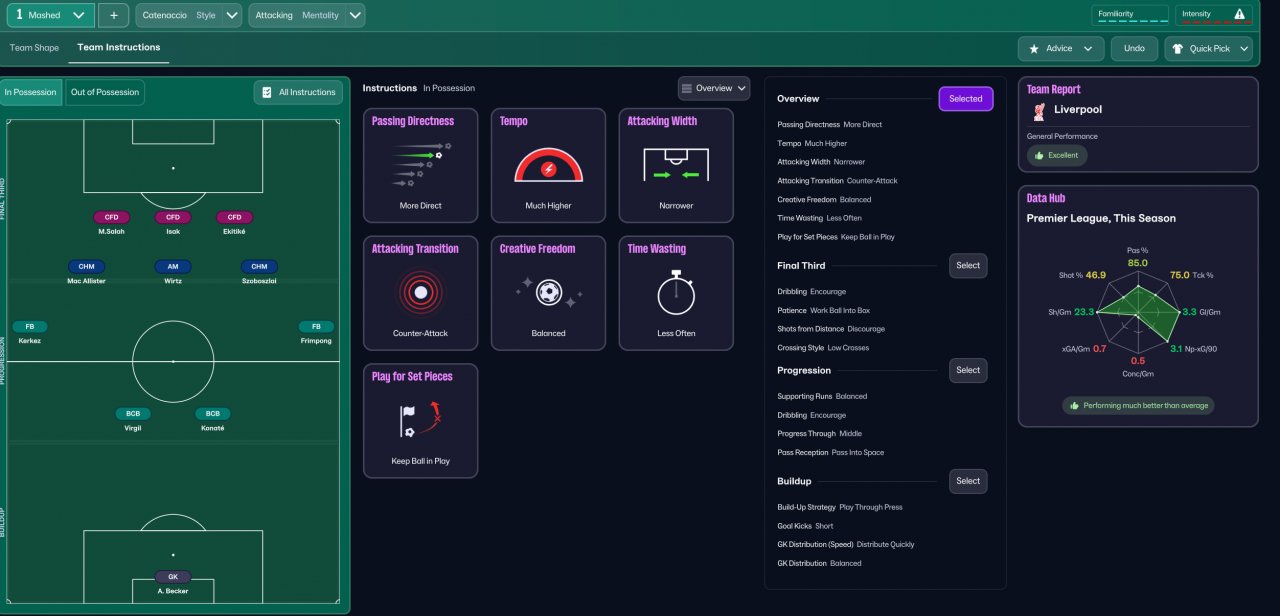Click the Undo button
This screenshot has width=1280, height=616.
[1134, 48]
